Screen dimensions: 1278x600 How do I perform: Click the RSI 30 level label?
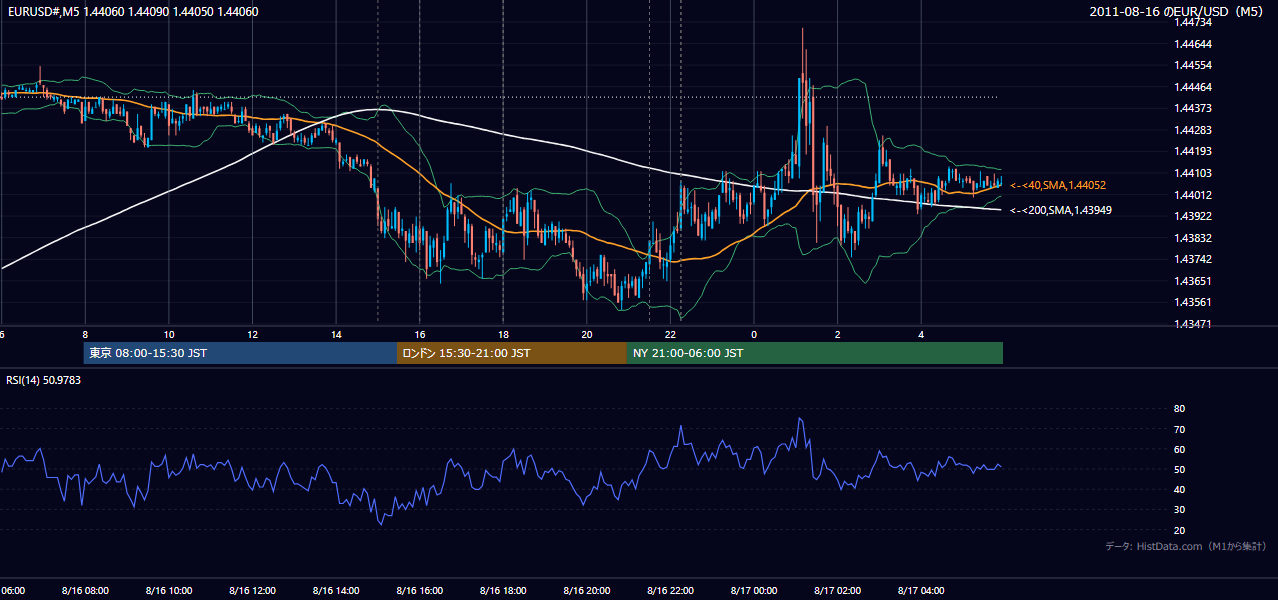pos(1179,509)
